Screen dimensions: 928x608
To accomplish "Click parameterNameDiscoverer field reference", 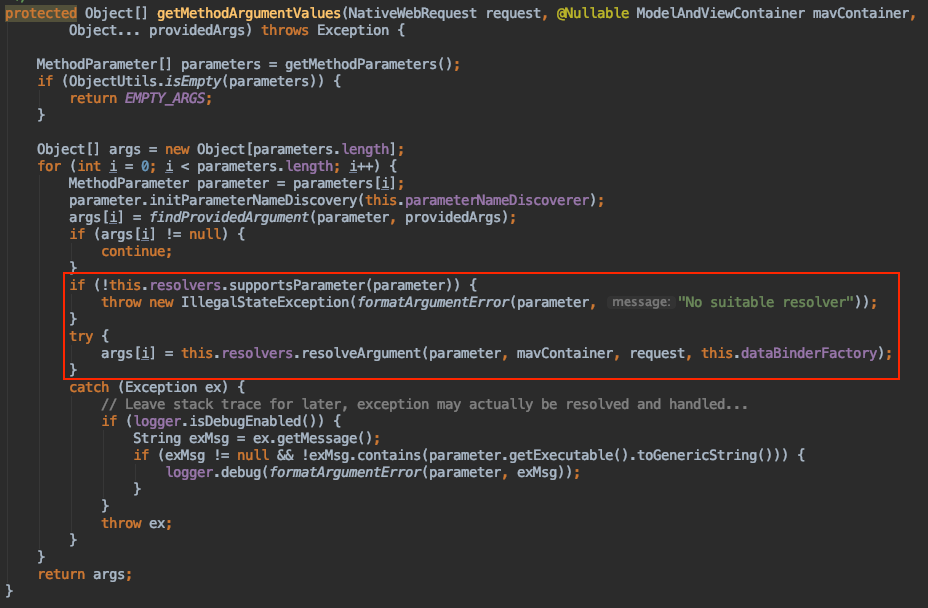I will click(x=497, y=200).
